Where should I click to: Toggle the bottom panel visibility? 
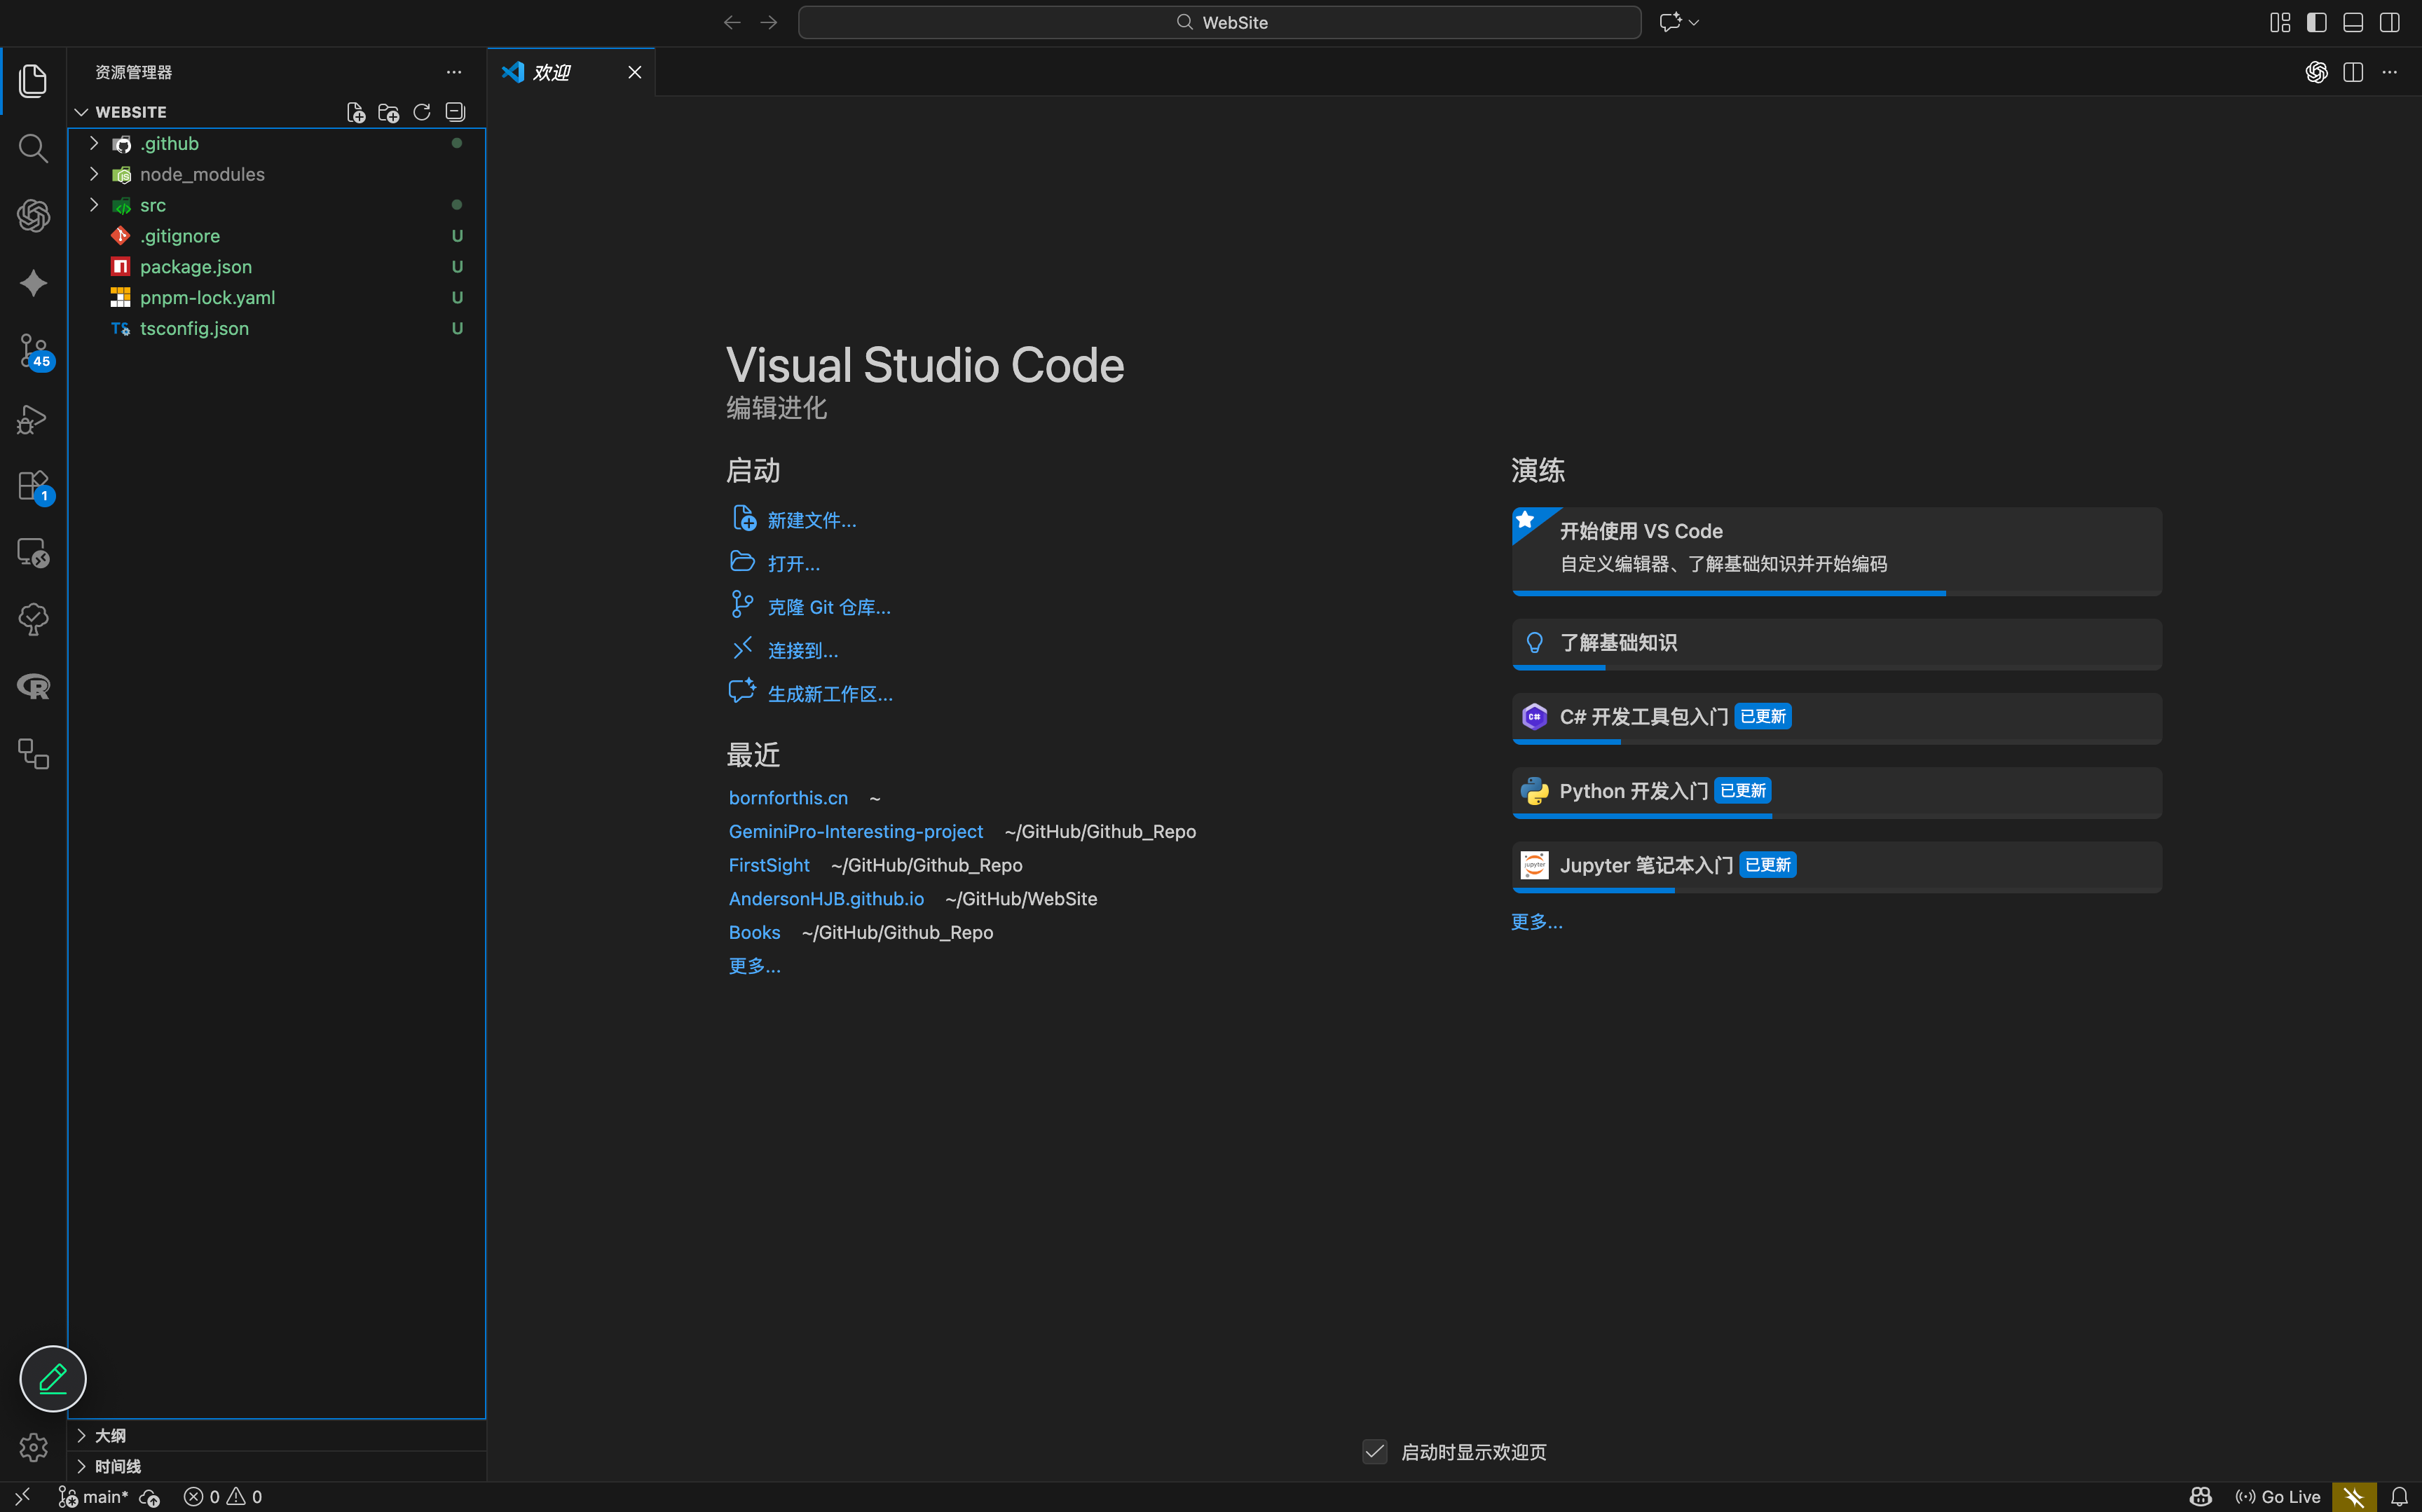(x=2353, y=22)
